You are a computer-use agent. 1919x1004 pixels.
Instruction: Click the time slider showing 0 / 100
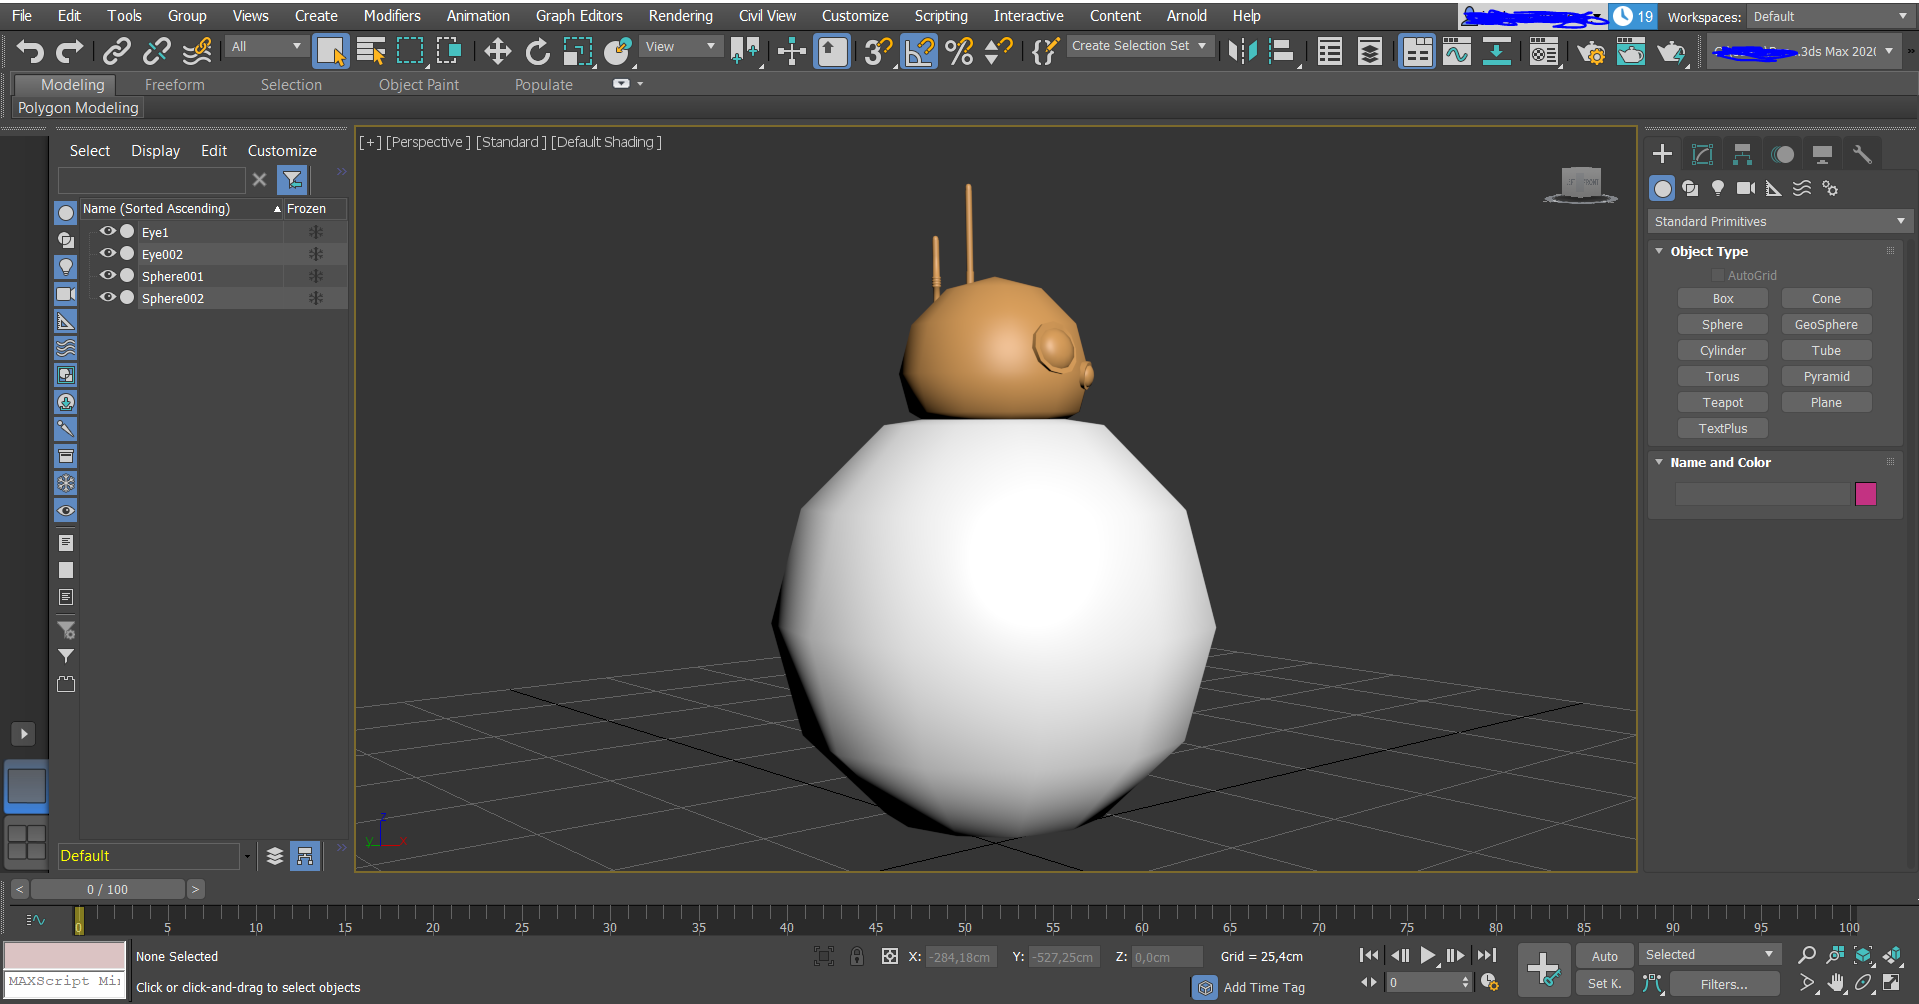107,889
